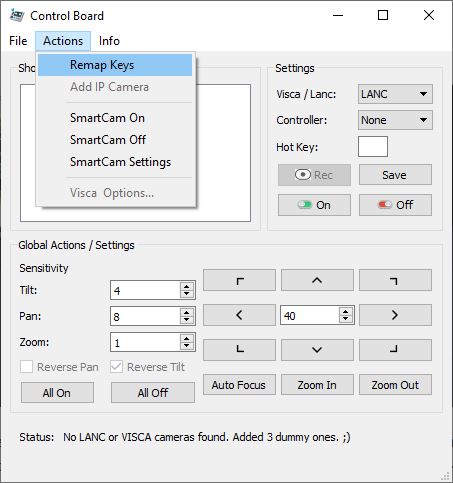Turn camera On with green toggle button
453x483 pixels.
click(x=314, y=205)
